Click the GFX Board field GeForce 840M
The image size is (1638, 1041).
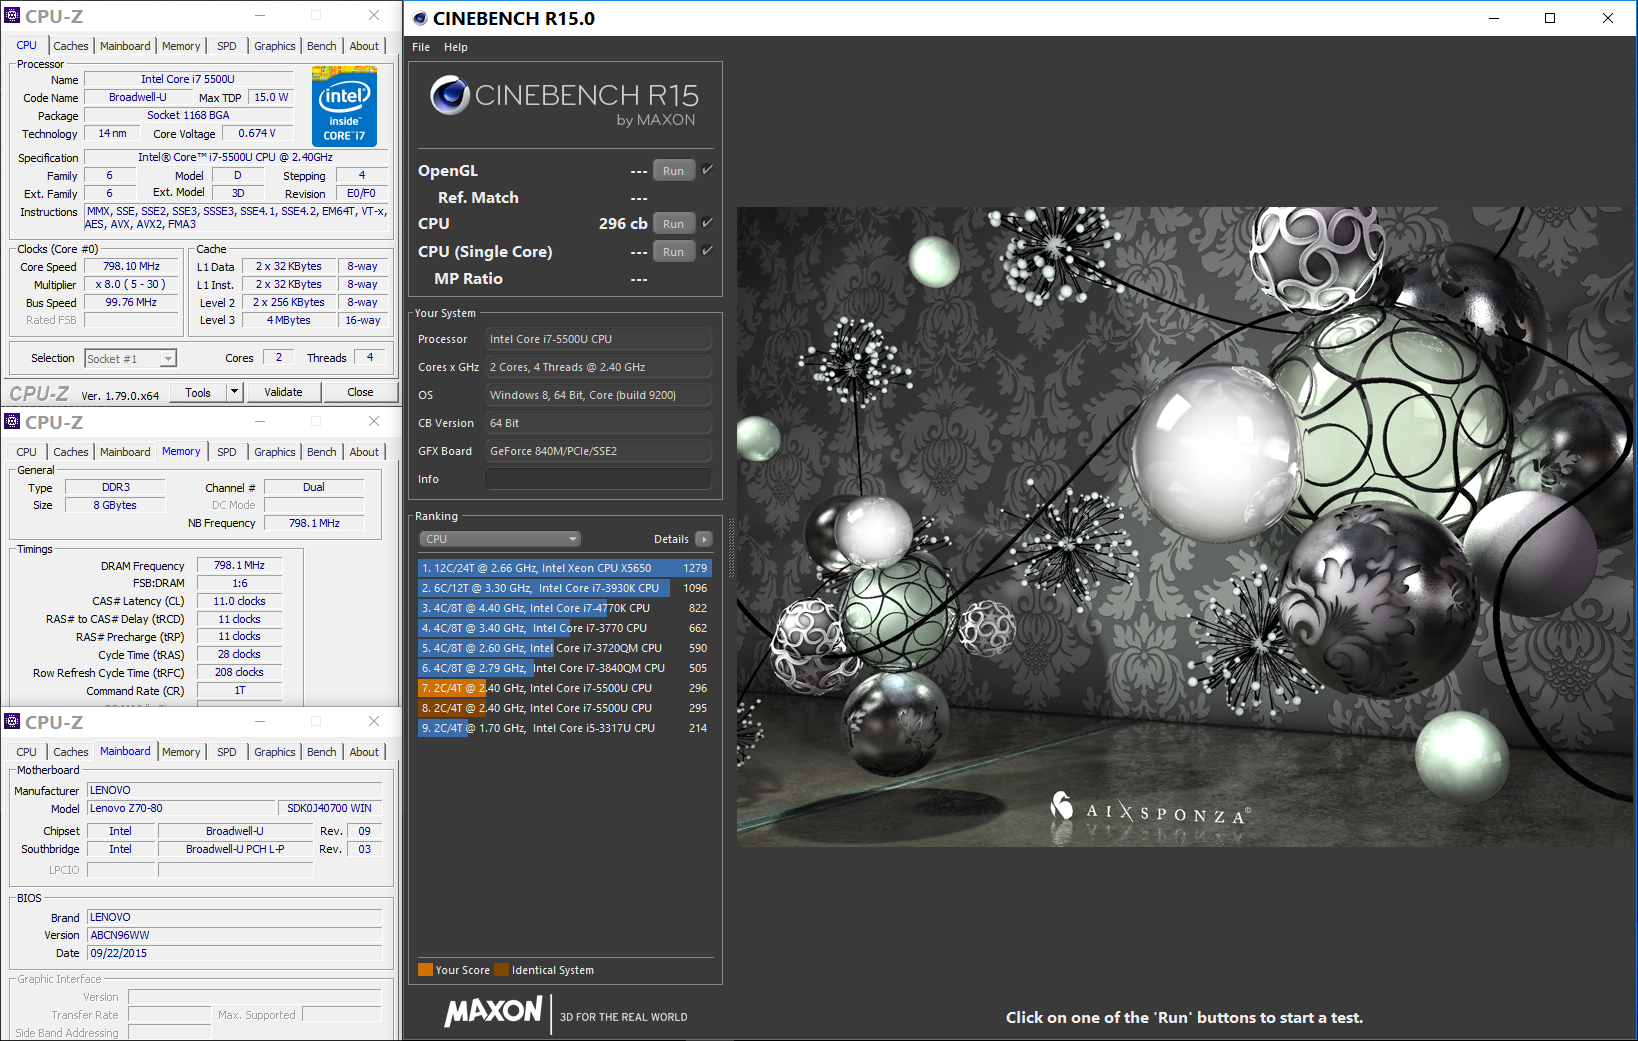[x=598, y=451]
